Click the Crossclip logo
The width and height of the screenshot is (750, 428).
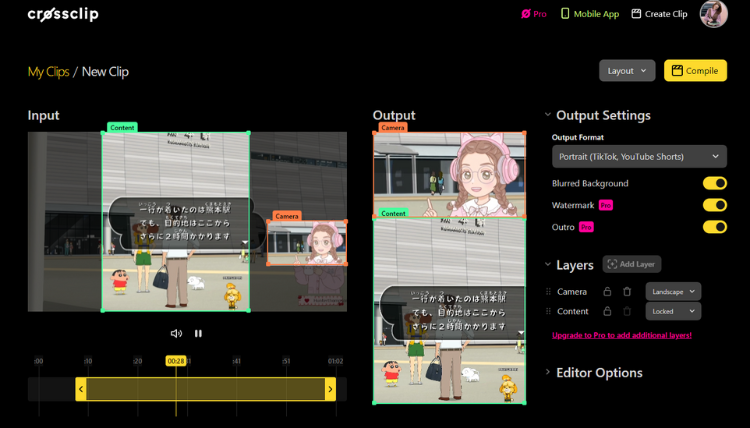tap(63, 14)
